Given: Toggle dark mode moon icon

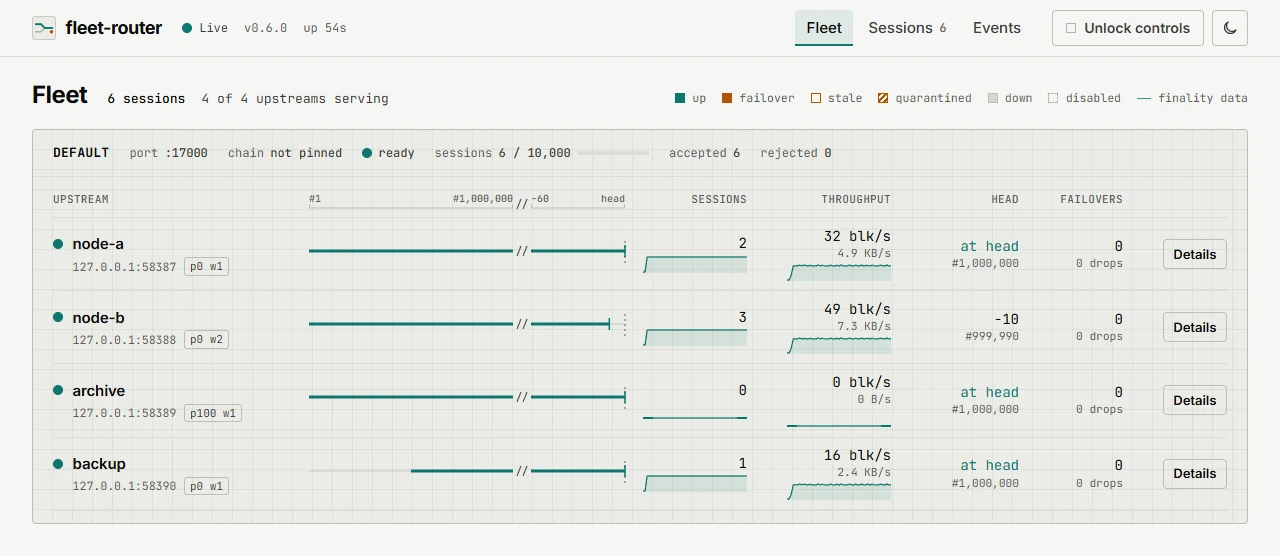Looking at the screenshot, I should 1230,28.
